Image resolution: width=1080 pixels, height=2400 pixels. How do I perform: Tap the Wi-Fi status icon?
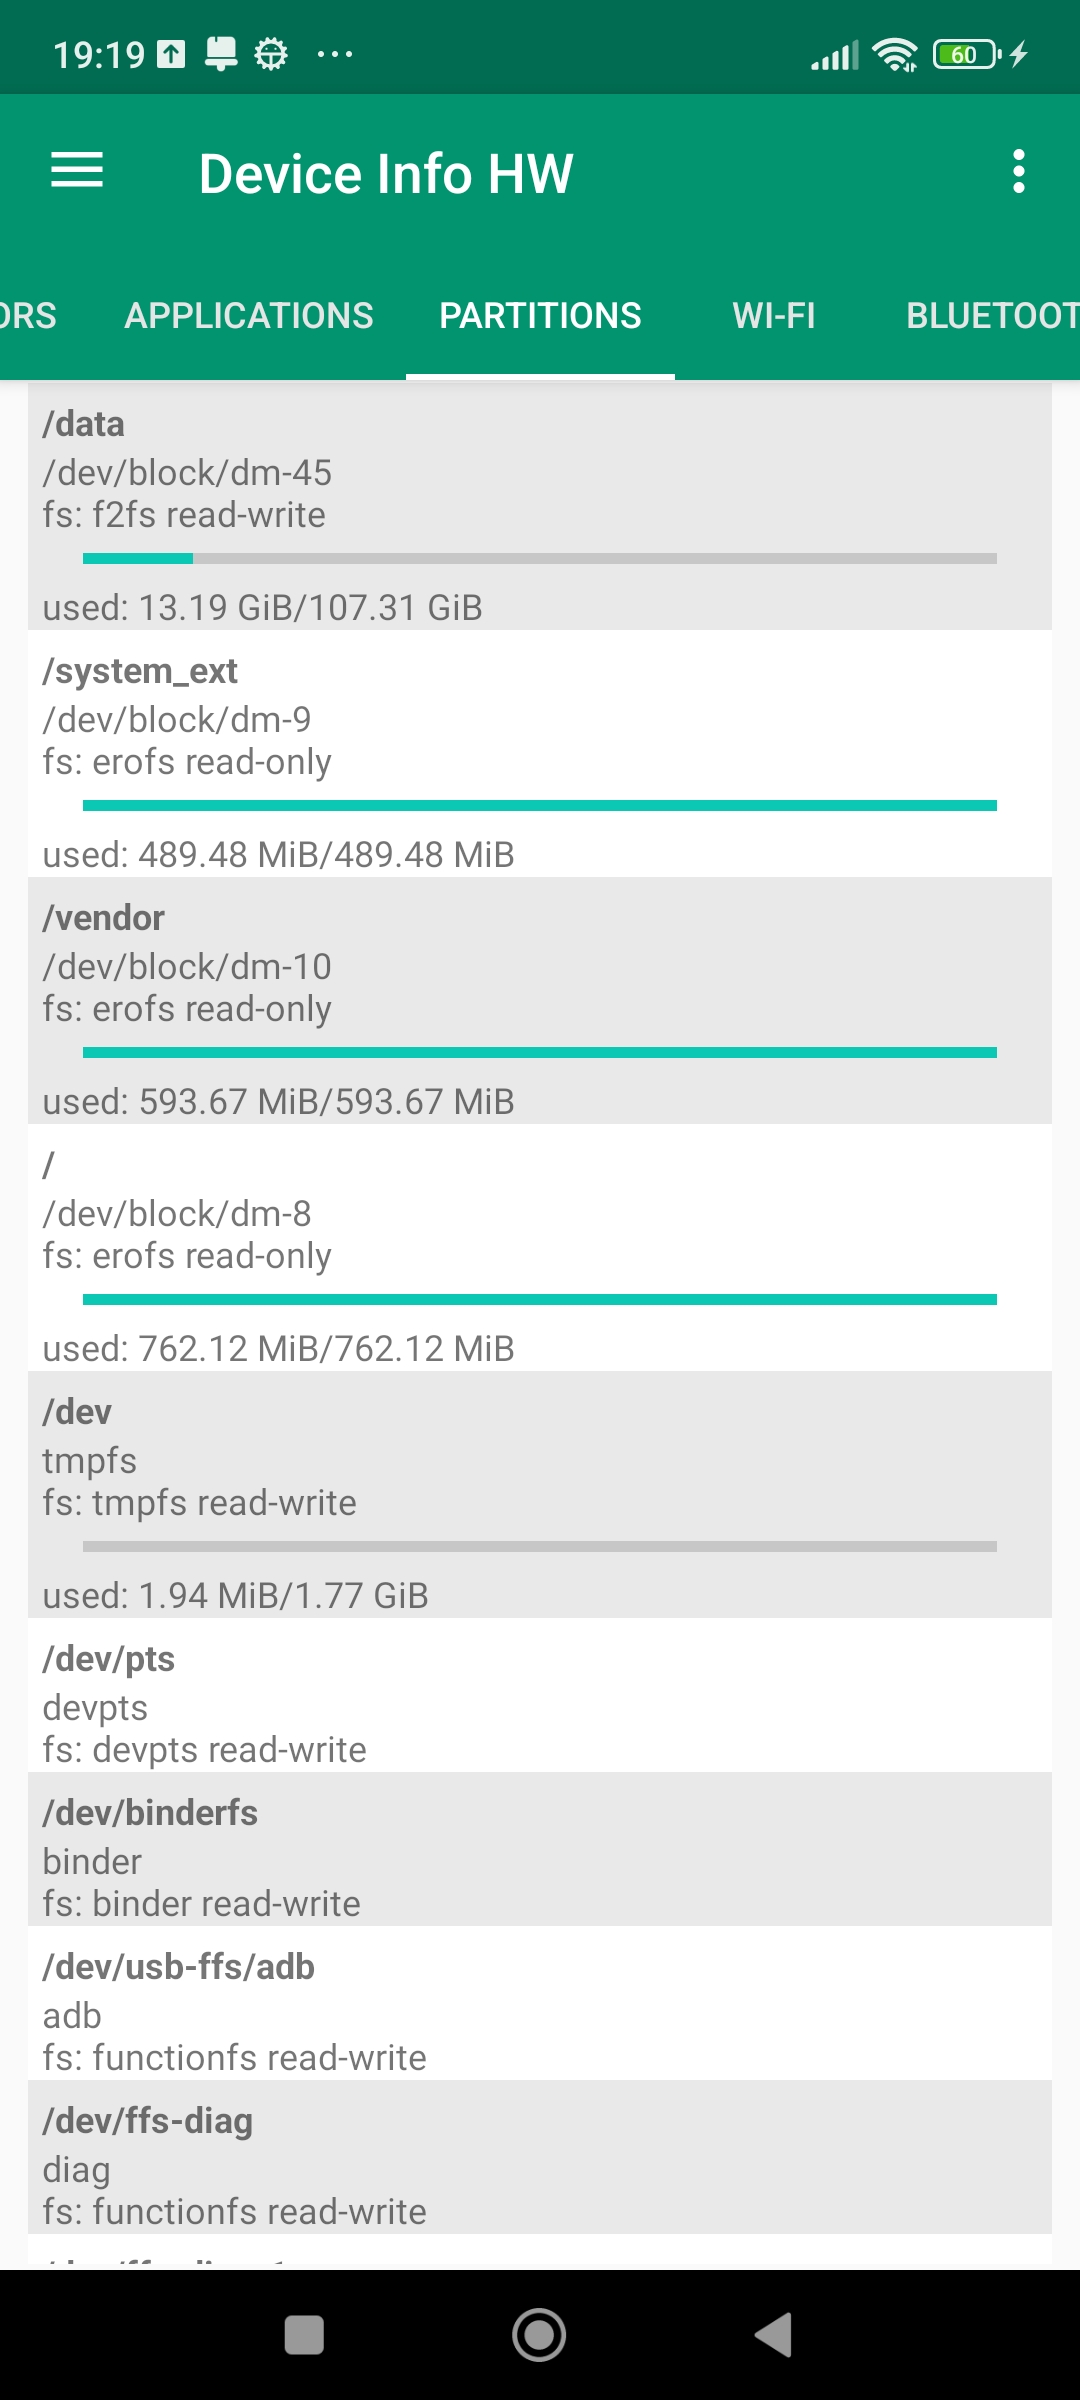(894, 54)
